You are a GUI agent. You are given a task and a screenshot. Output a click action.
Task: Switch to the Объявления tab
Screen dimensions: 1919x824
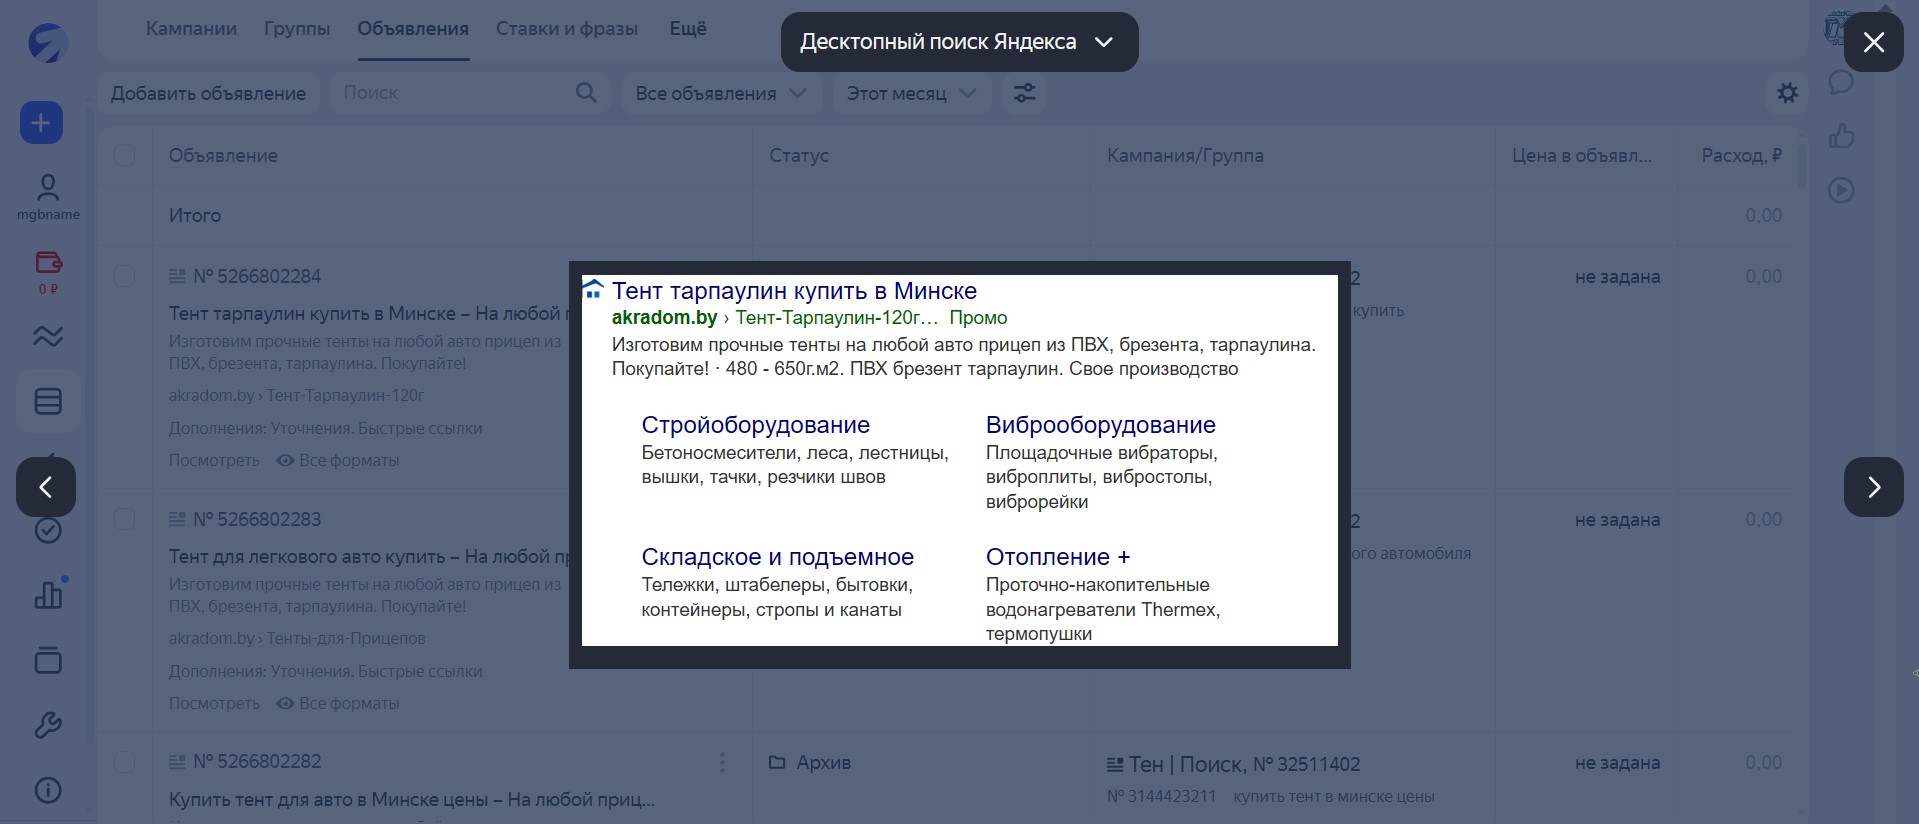coord(413,29)
